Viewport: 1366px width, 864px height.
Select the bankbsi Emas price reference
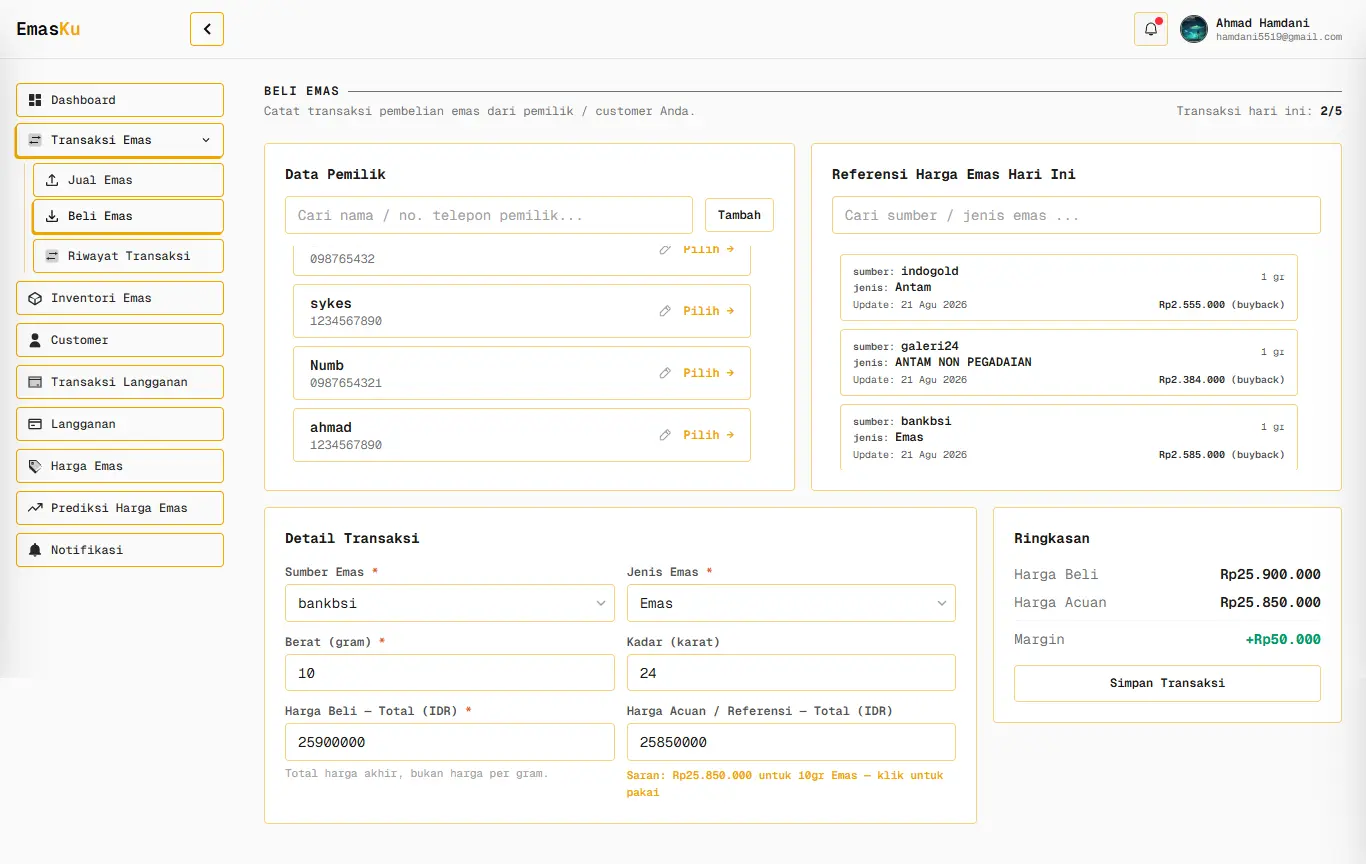[1069, 437]
